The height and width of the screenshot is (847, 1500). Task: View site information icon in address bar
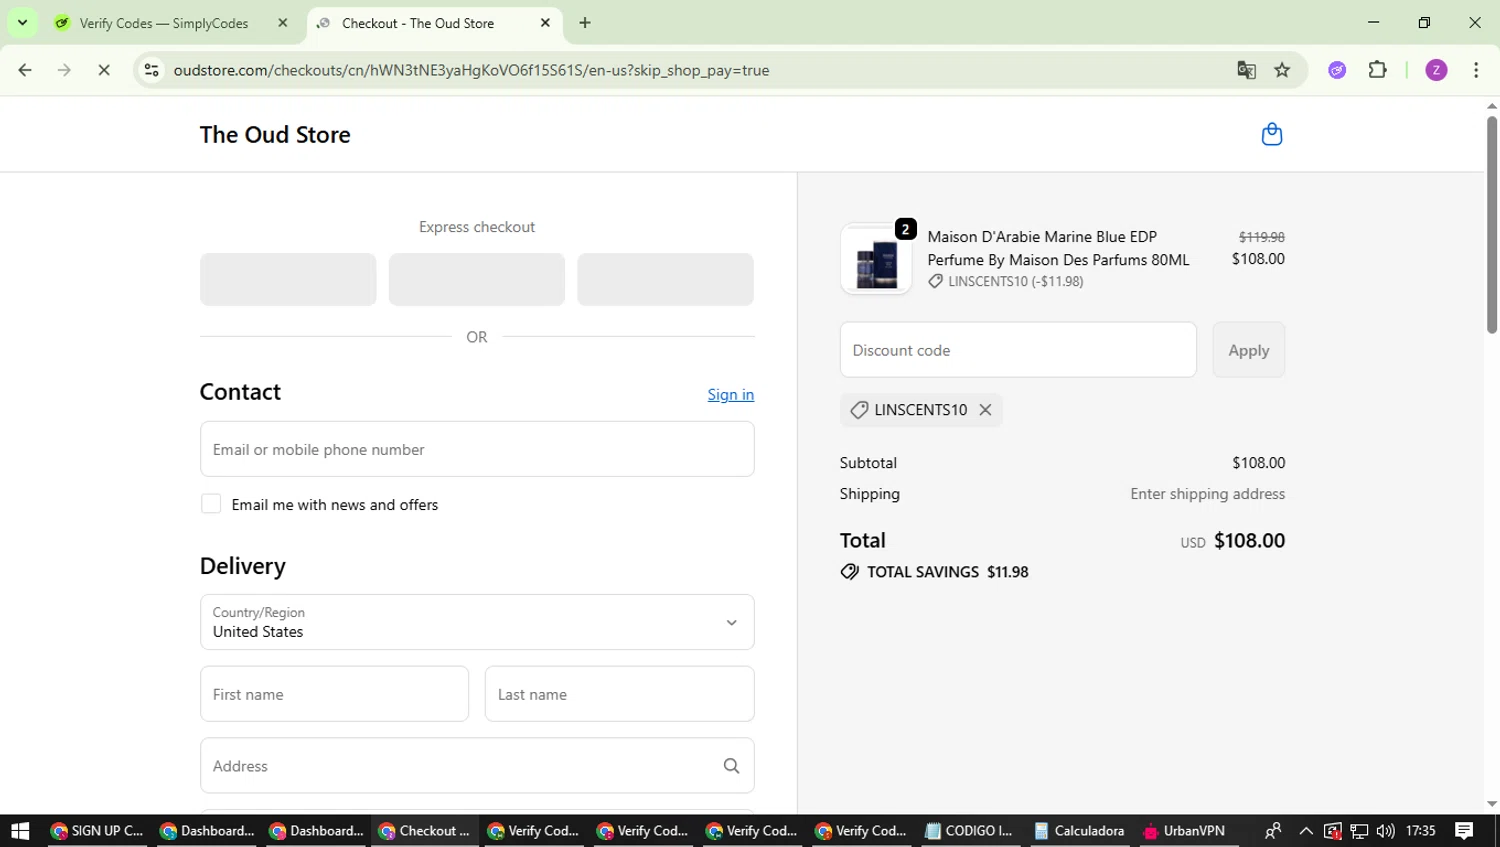click(x=151, y=70)
